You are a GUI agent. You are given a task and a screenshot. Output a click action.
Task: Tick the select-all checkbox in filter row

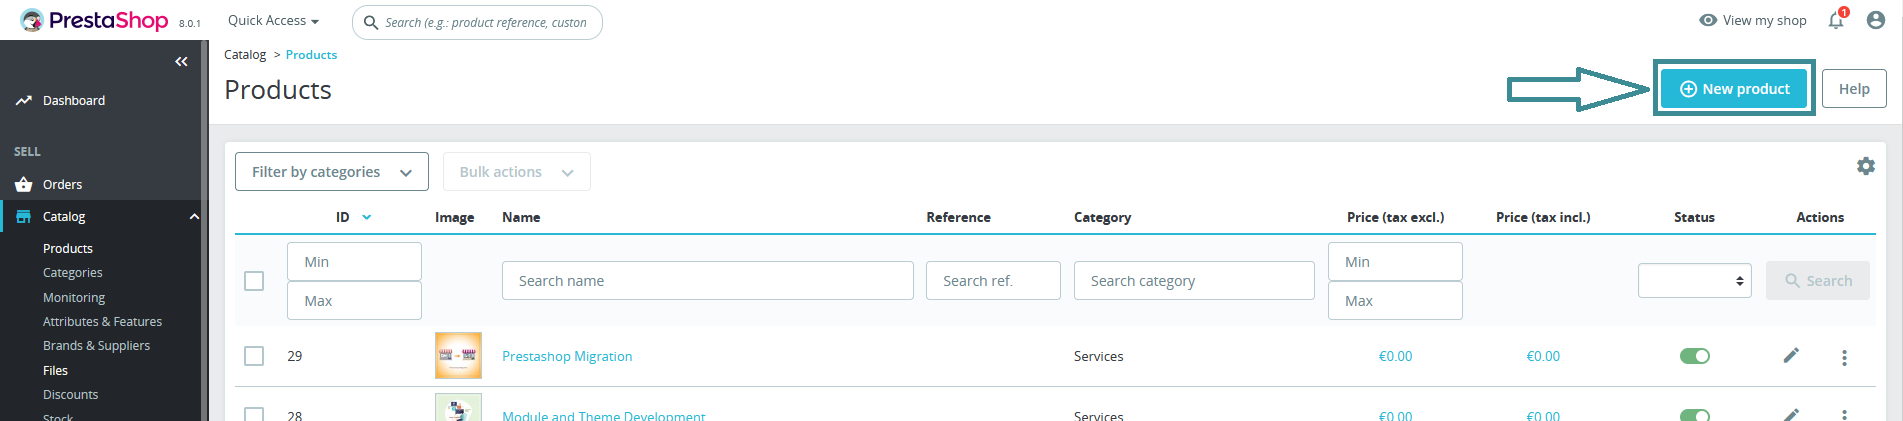point(254,281)
